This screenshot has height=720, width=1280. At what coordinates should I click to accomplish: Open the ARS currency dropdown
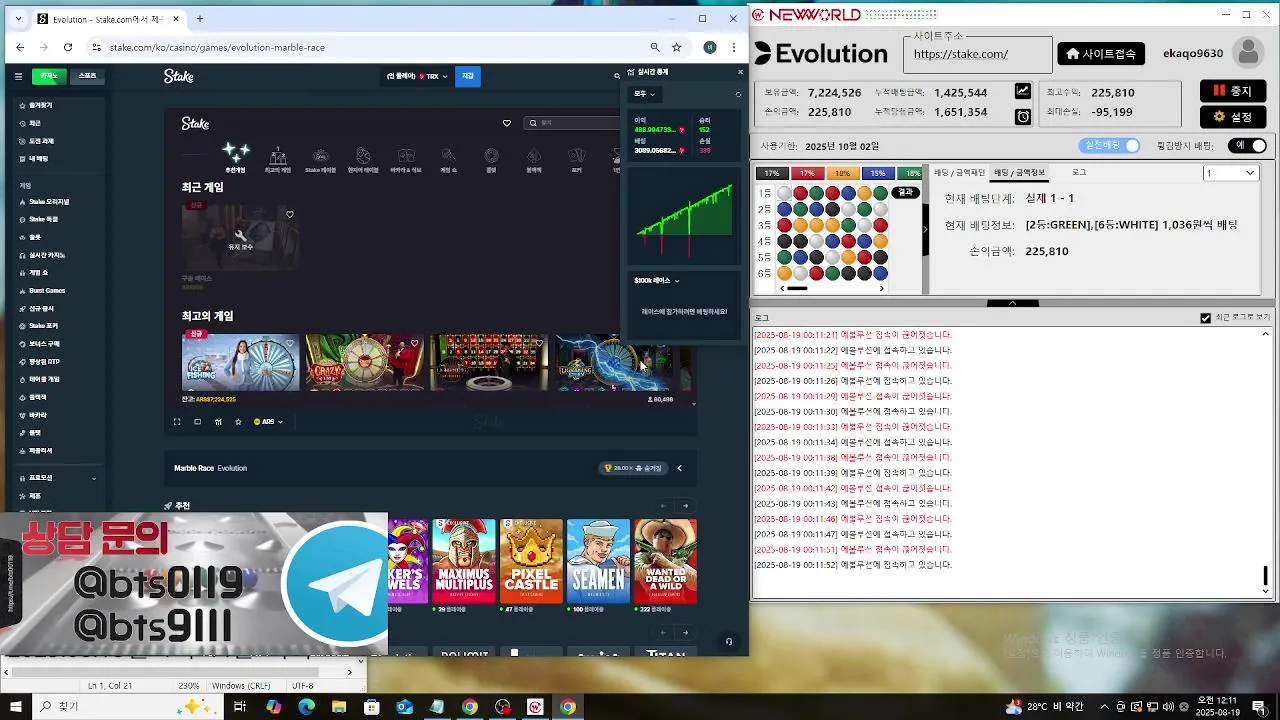tap(268, 422)
